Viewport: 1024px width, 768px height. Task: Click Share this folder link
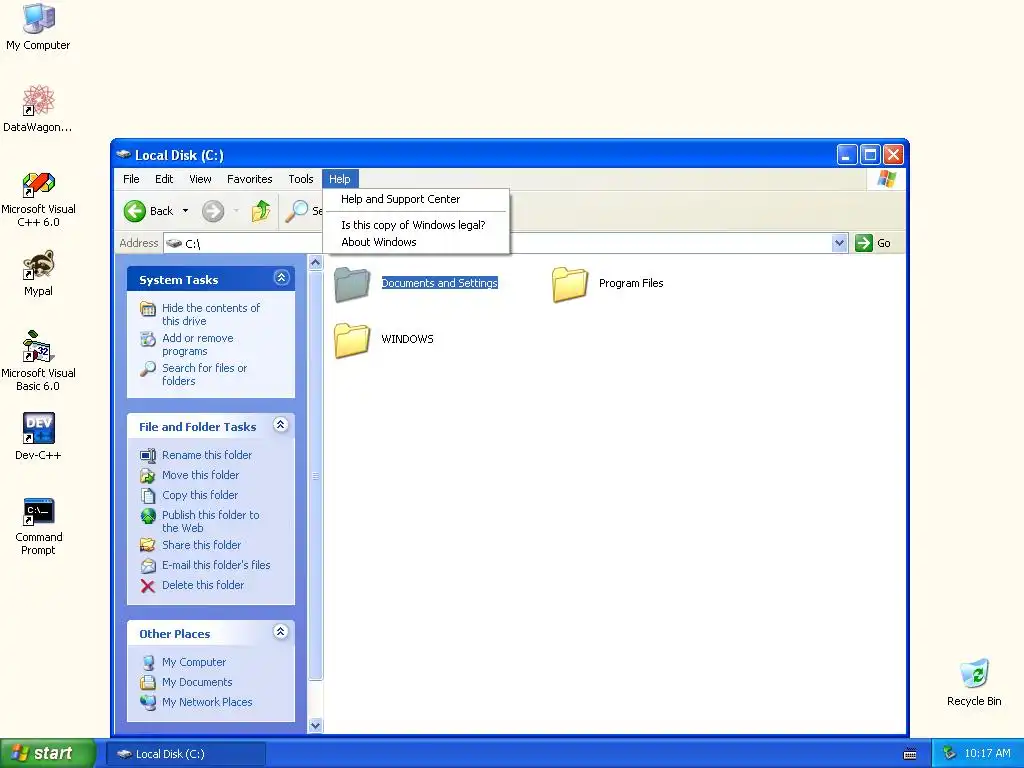click(x=201, y=545)
